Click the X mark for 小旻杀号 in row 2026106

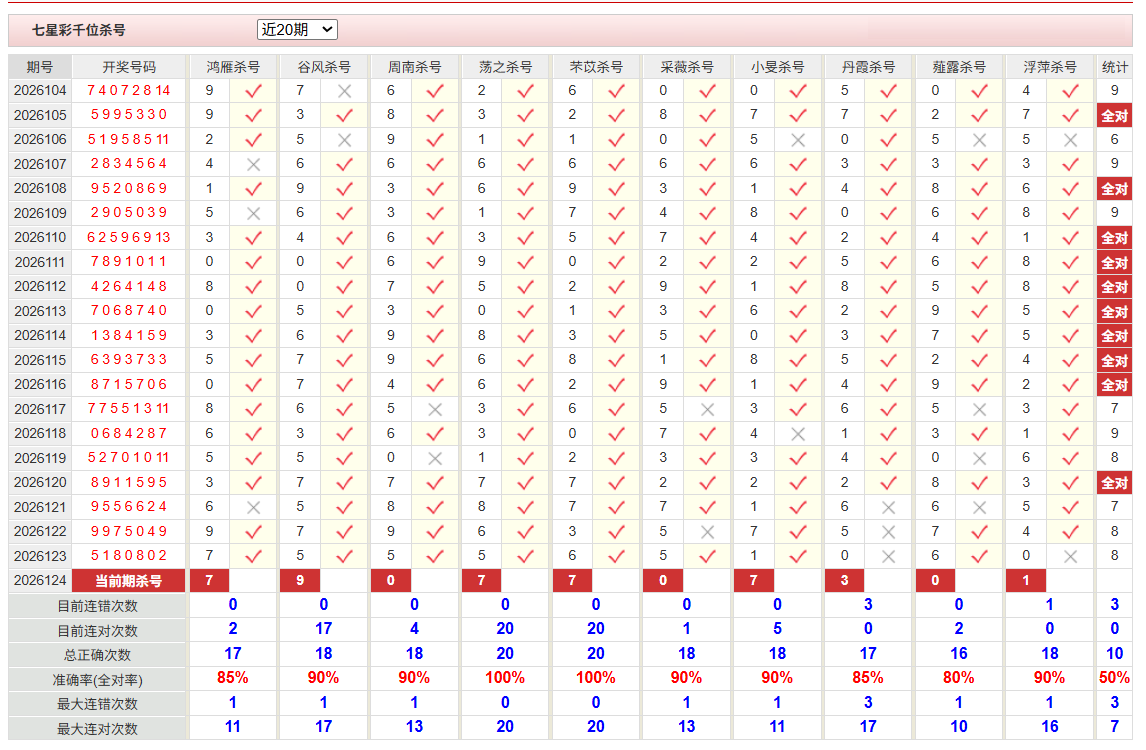click(x=798, y=140)
